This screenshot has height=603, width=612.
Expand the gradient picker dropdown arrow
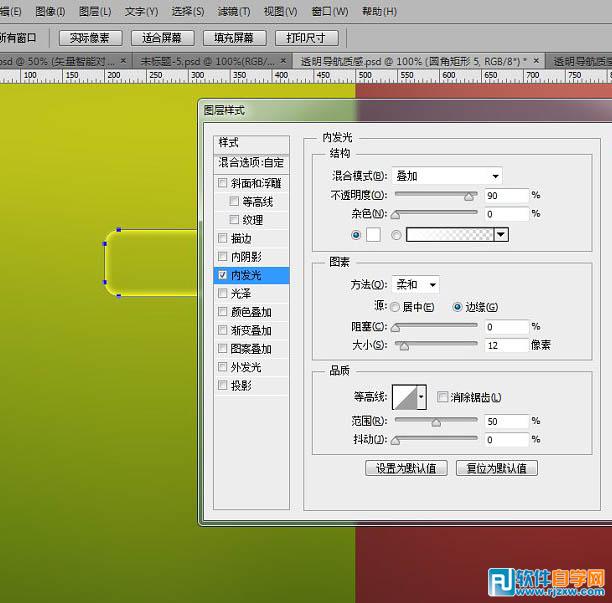[x=502, y=235]
